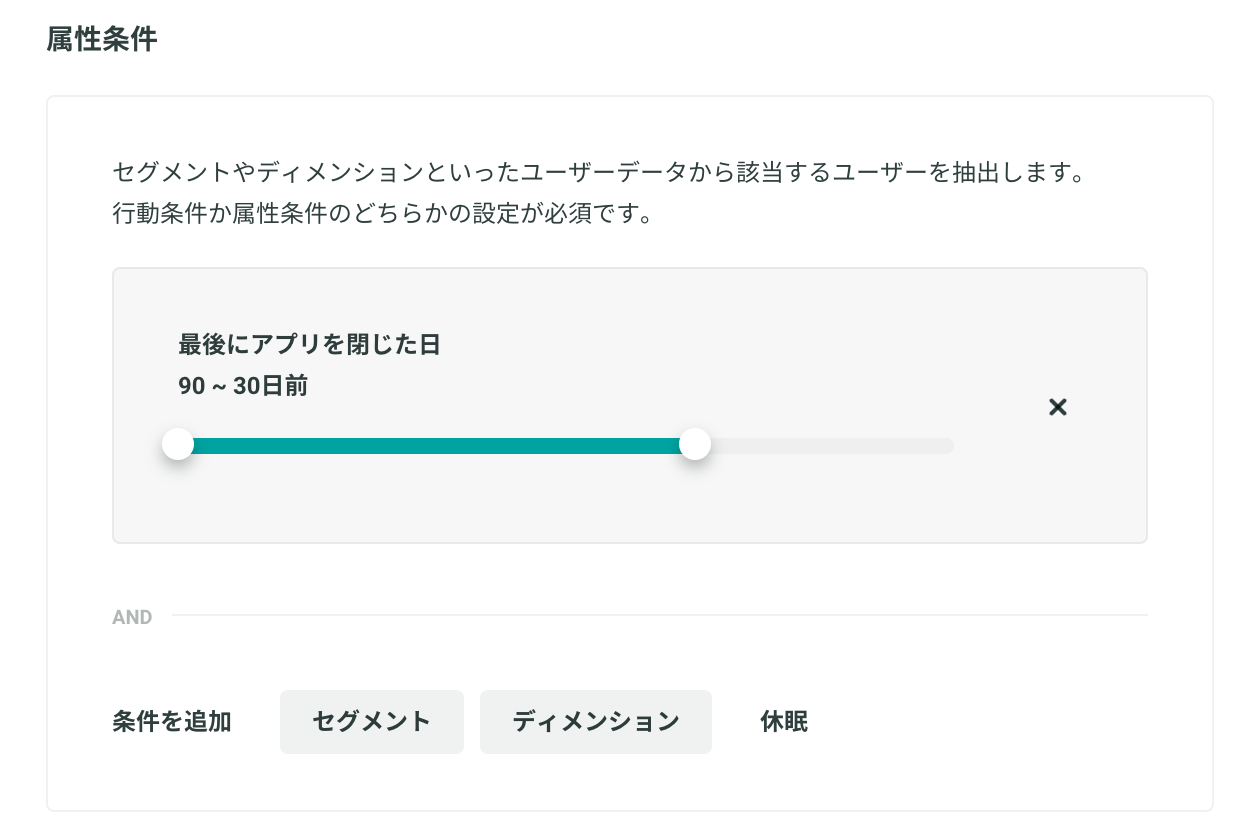Image resolution: width=1256 pixels, height=838 pixels.
Task: Add a セグメント condition
Action: tap(372, 722)
